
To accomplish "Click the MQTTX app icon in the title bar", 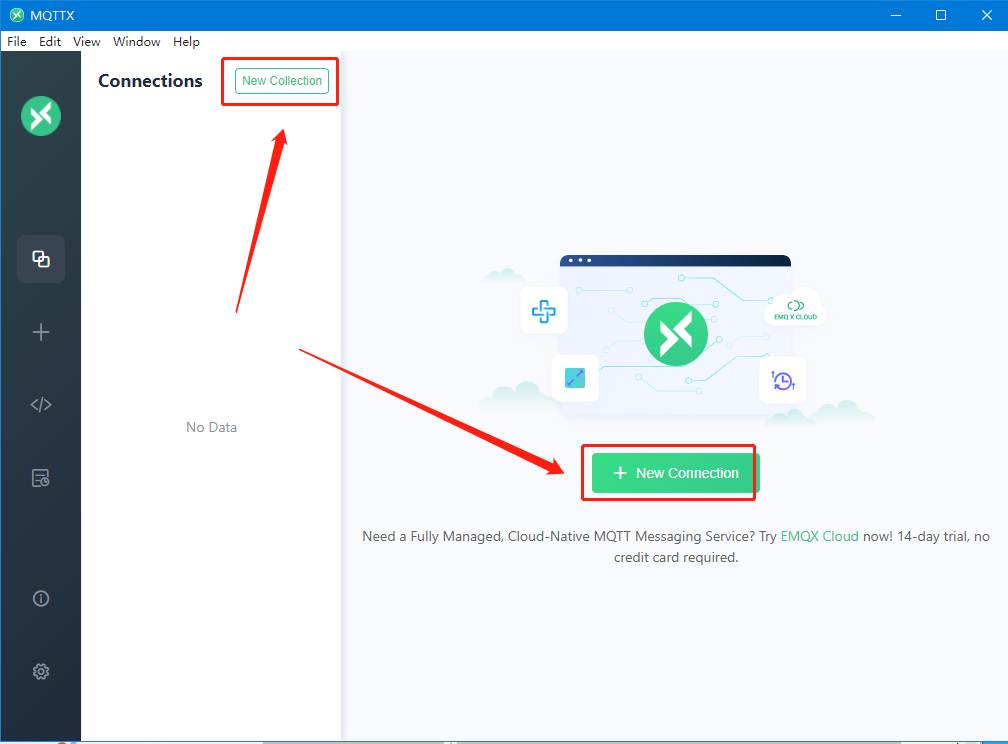I will click(x=16, y=15).
